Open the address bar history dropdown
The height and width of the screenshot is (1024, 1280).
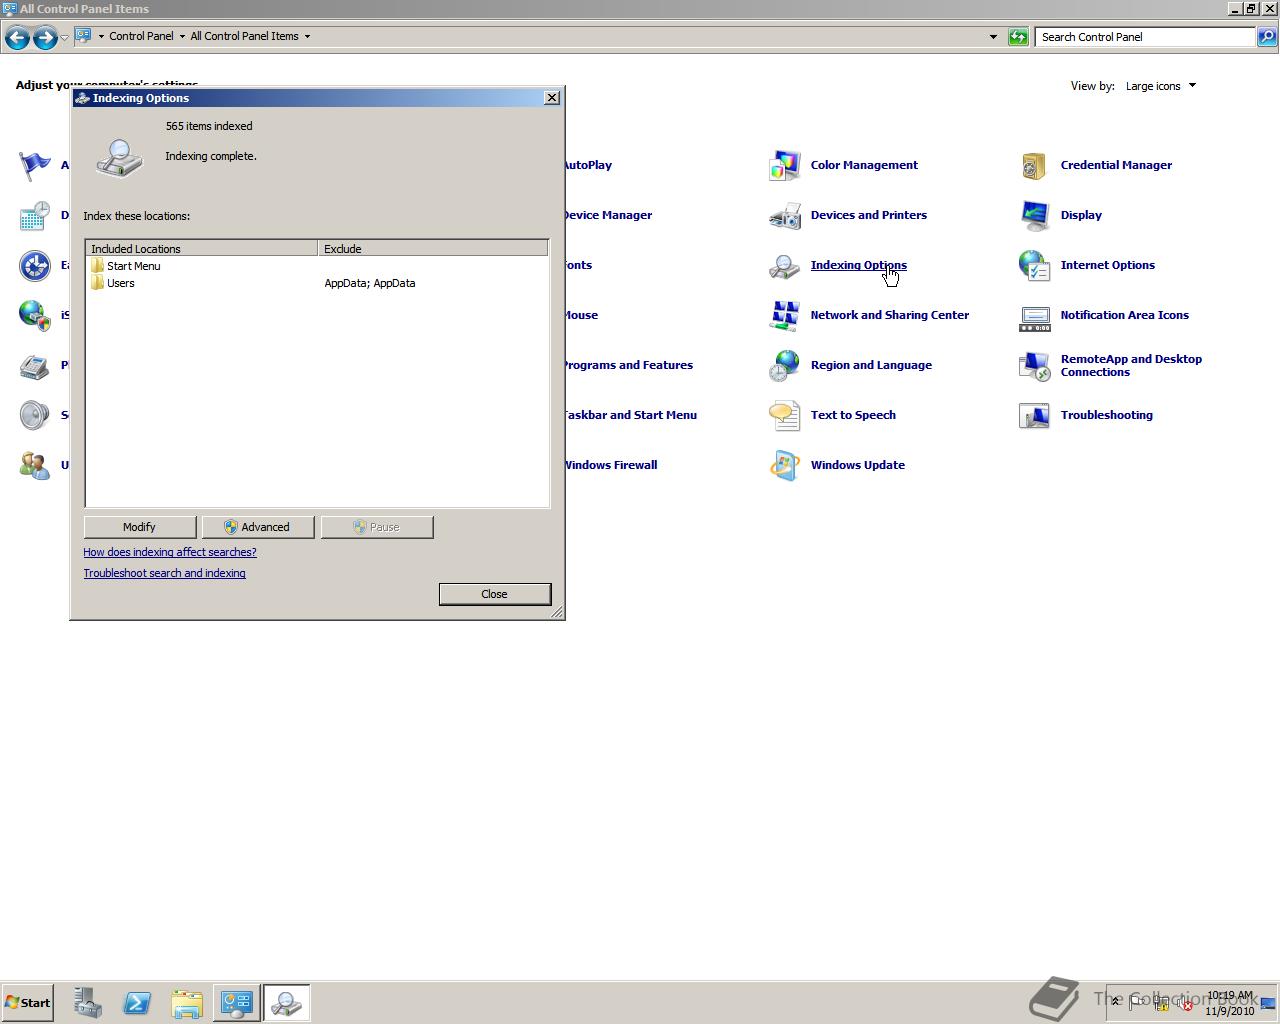tap(993, 37)
